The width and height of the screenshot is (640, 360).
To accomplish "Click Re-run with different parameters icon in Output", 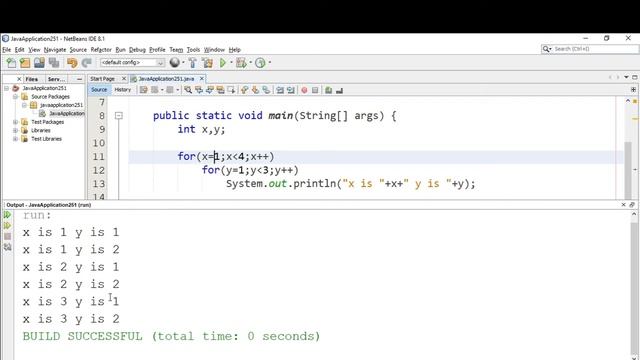I will point(7,225).
